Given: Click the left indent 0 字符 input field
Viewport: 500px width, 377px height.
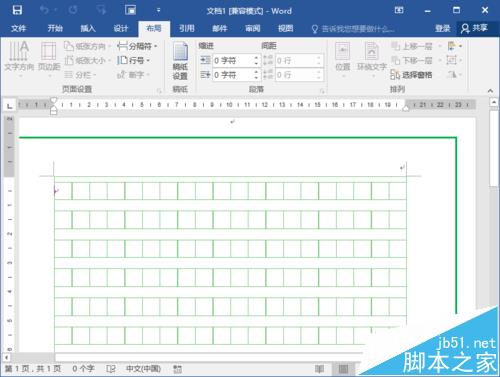Looking at the screenshot, I should point(233,60).
